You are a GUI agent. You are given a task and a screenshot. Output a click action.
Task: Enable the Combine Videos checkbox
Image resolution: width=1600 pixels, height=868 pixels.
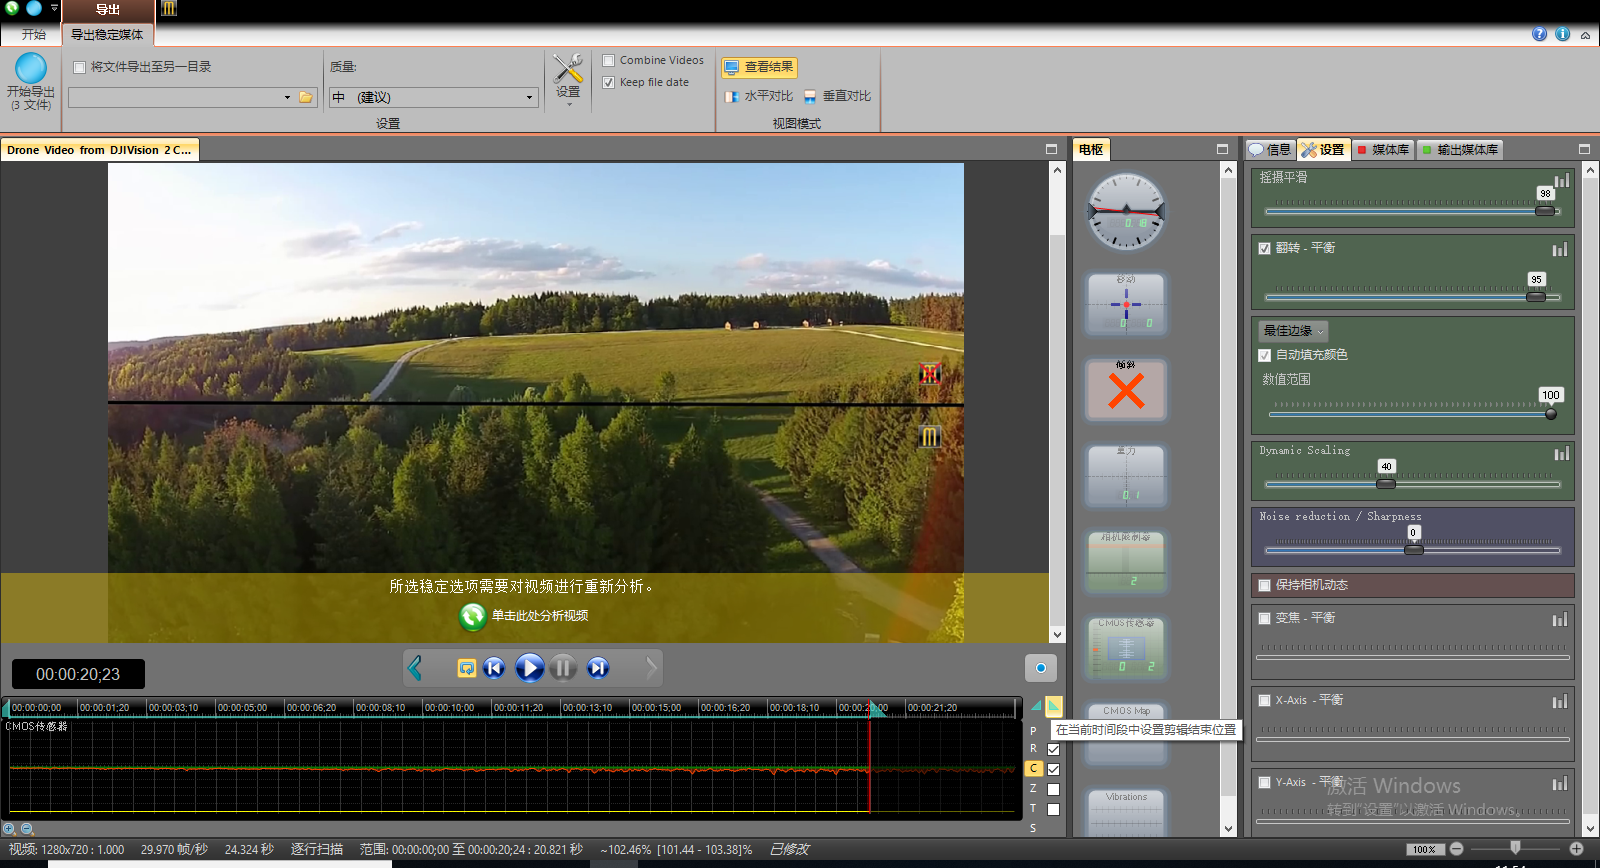click(608, 60)
